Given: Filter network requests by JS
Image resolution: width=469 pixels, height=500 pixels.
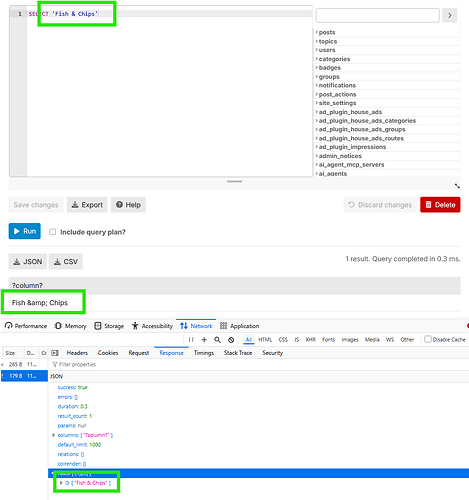Looking at the screenshot, I should 296,339.
